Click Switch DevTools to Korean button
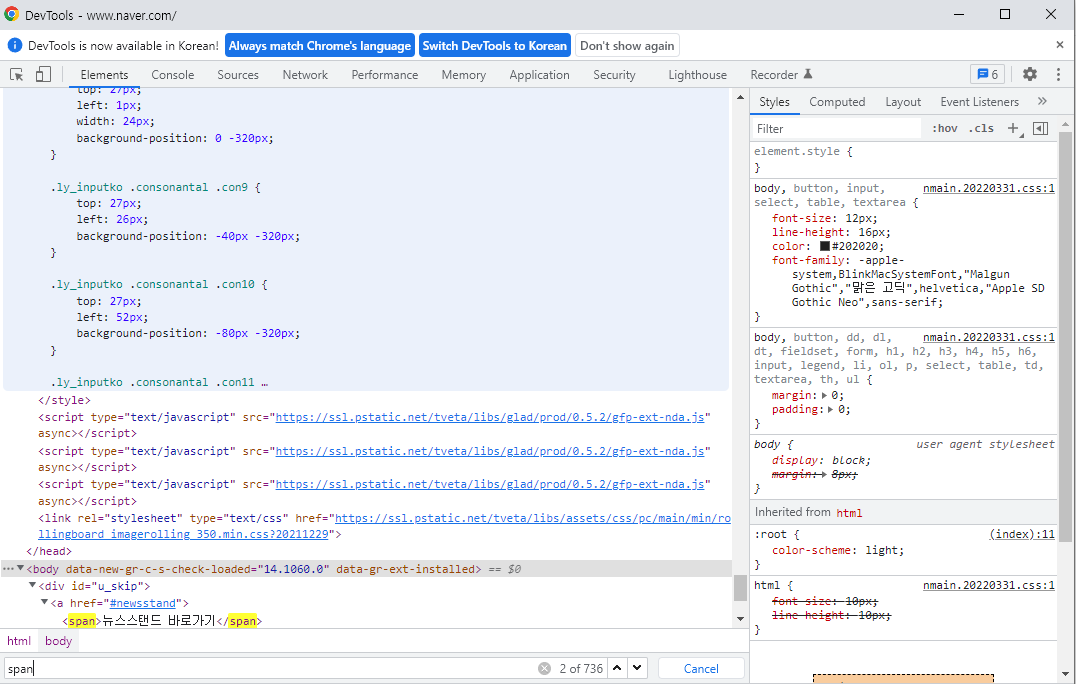 point(494,46)
